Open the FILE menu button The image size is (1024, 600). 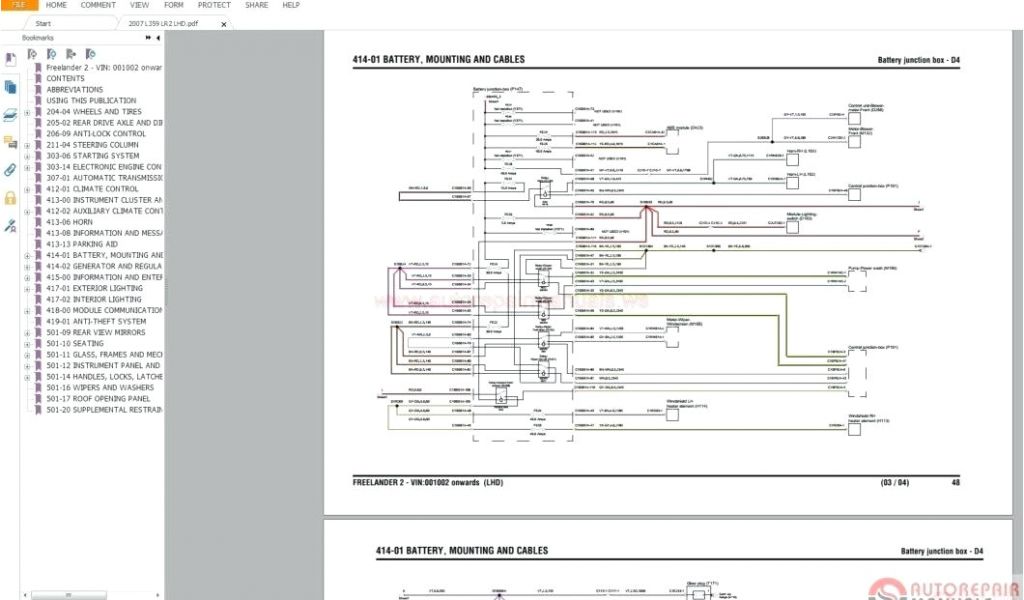click(x=18, y=5)
